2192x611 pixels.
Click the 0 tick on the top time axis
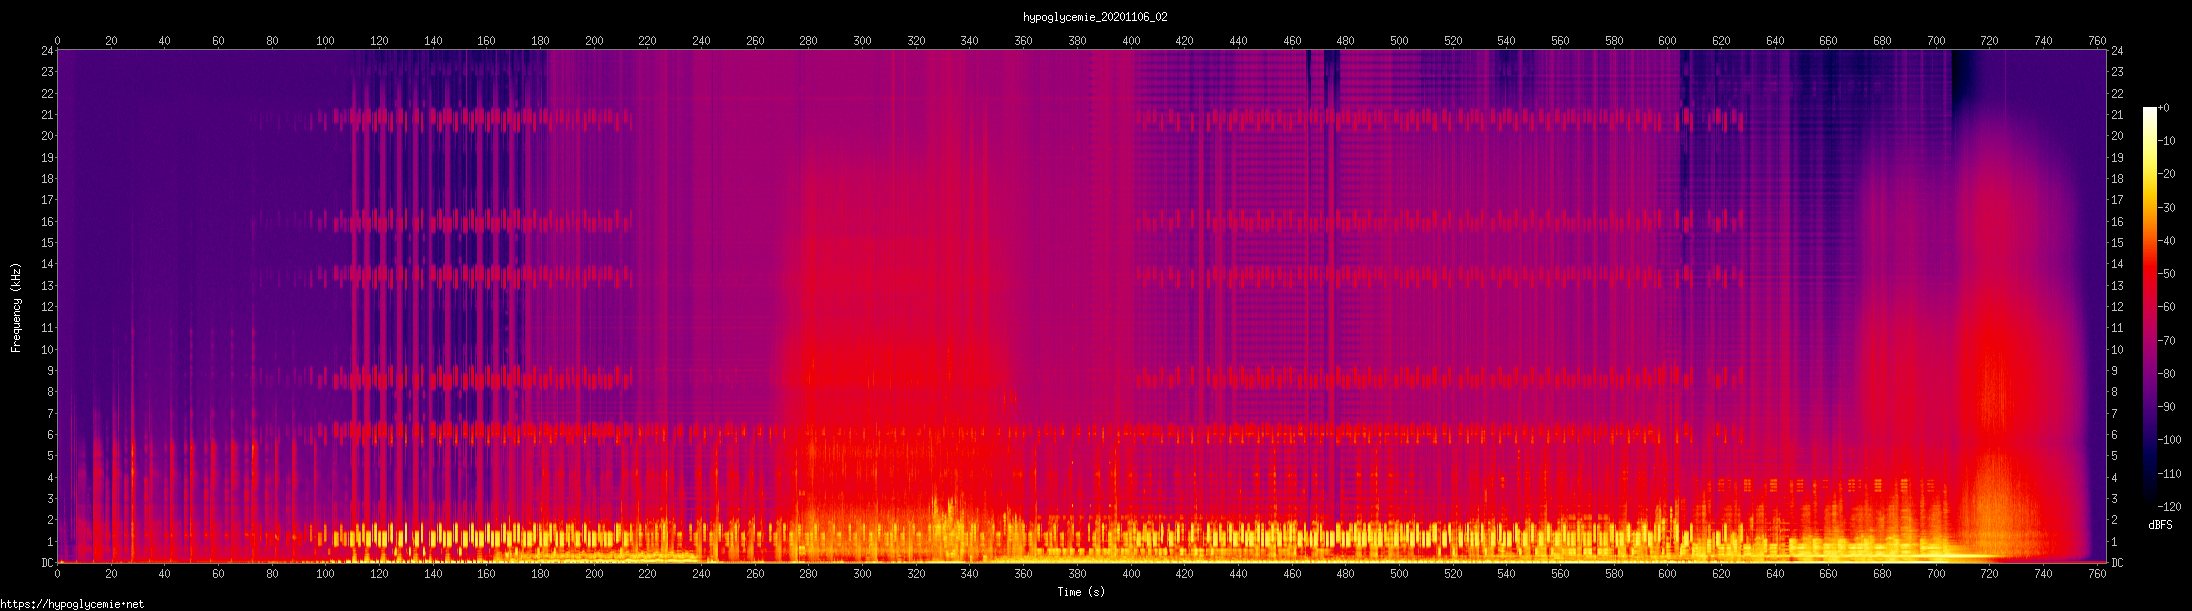point(57,41)
